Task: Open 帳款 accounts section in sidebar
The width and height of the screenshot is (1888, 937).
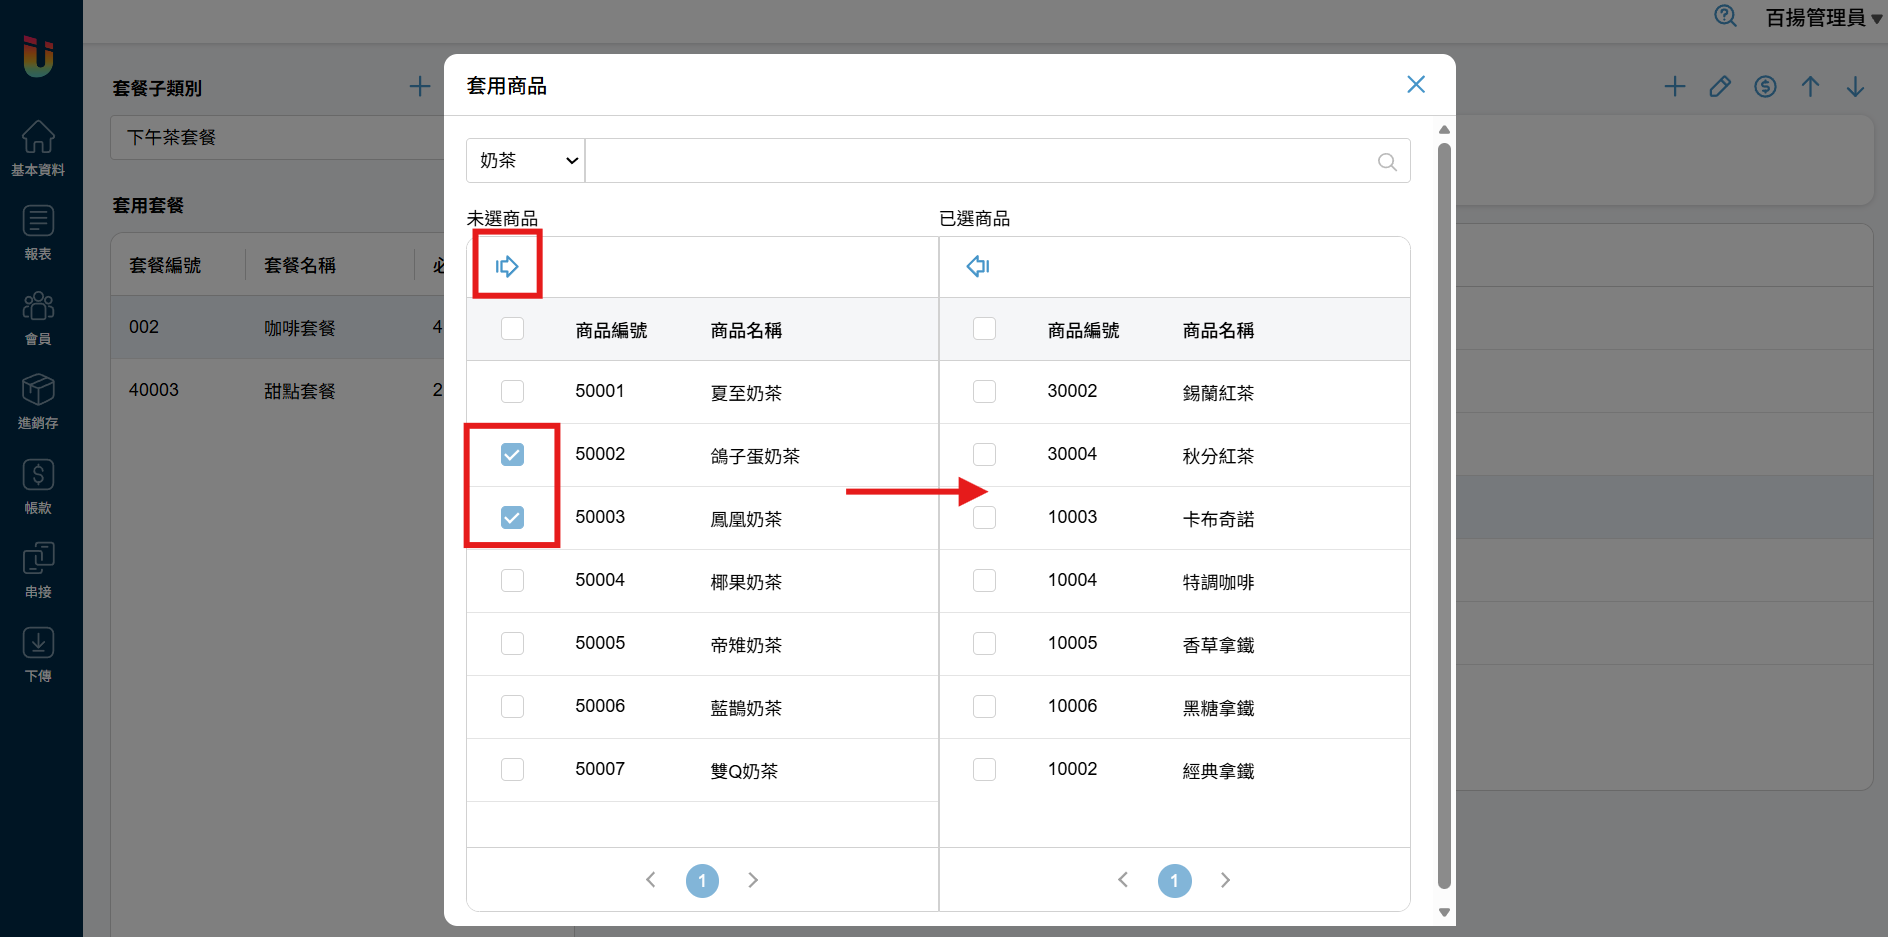Action: (38, 486)
